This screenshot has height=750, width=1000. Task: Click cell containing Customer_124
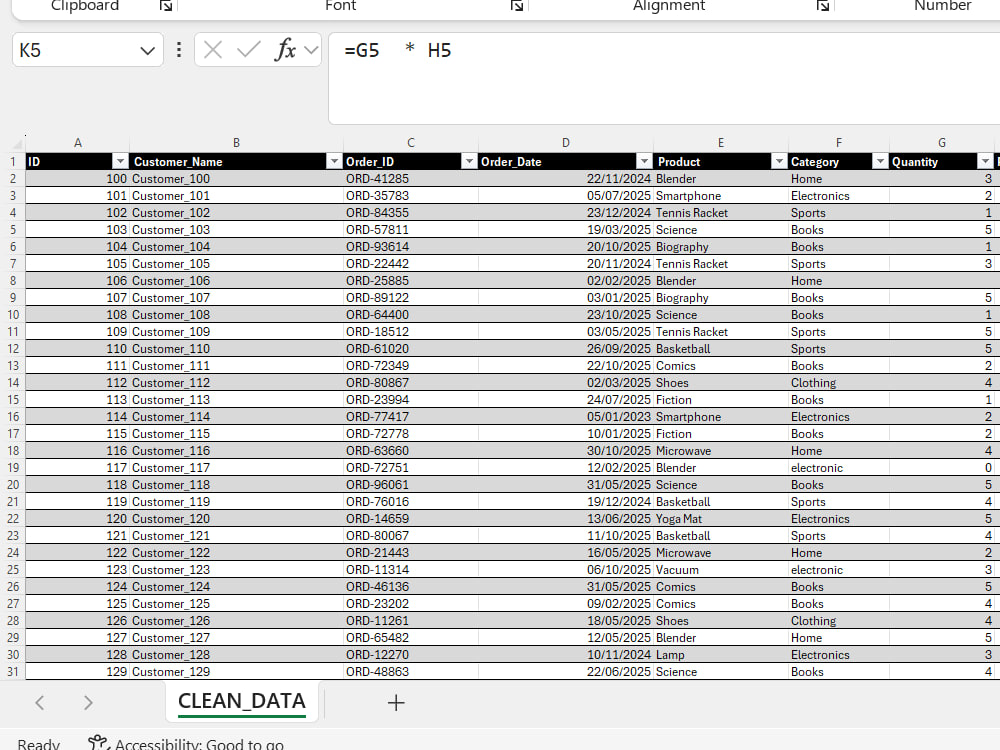(236, 587)
